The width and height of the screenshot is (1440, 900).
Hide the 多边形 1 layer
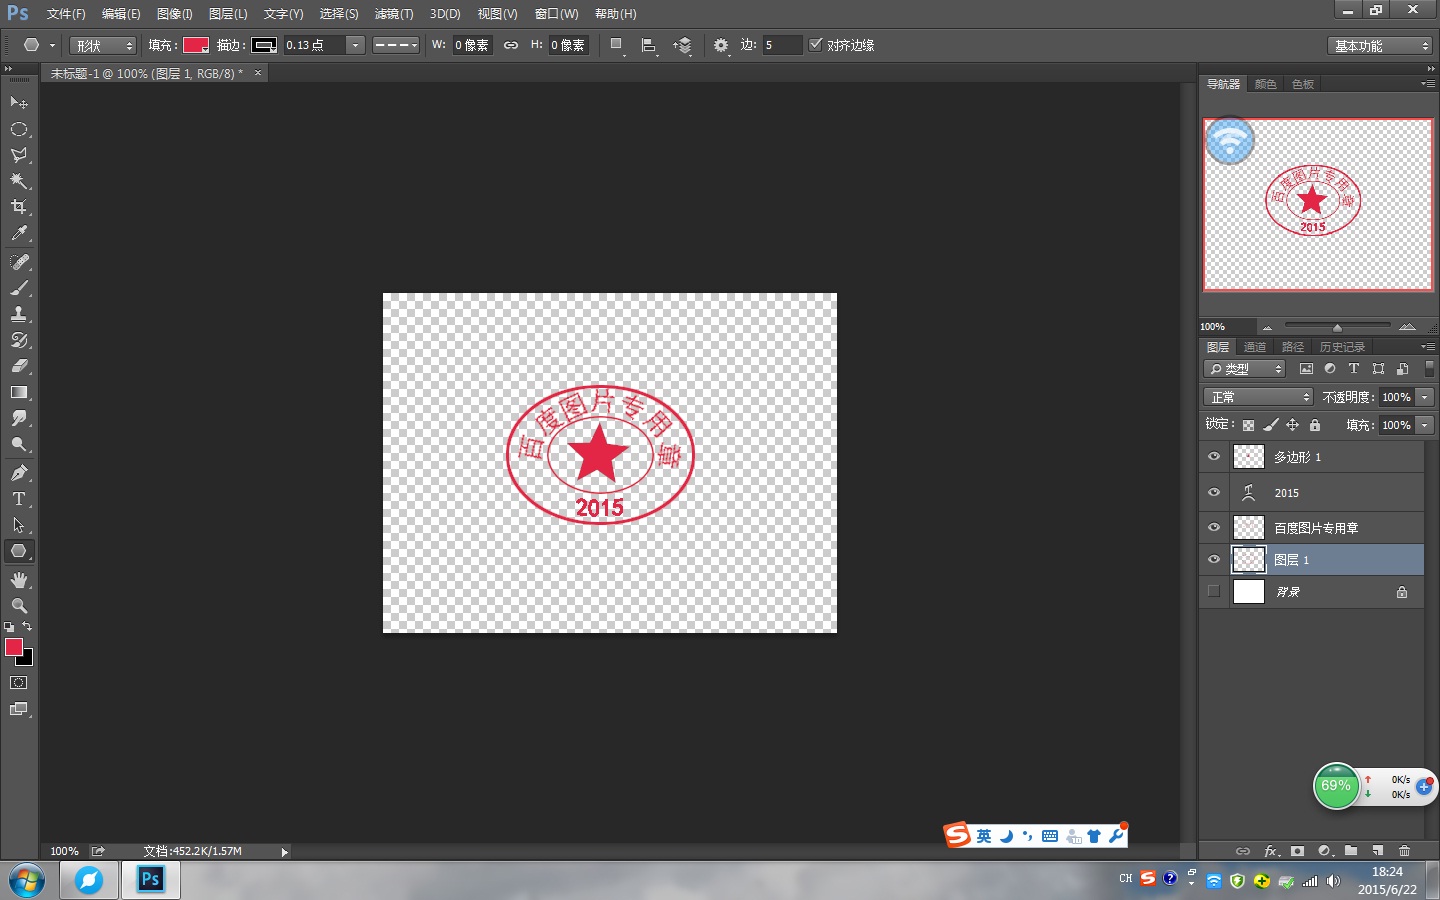1214,456
